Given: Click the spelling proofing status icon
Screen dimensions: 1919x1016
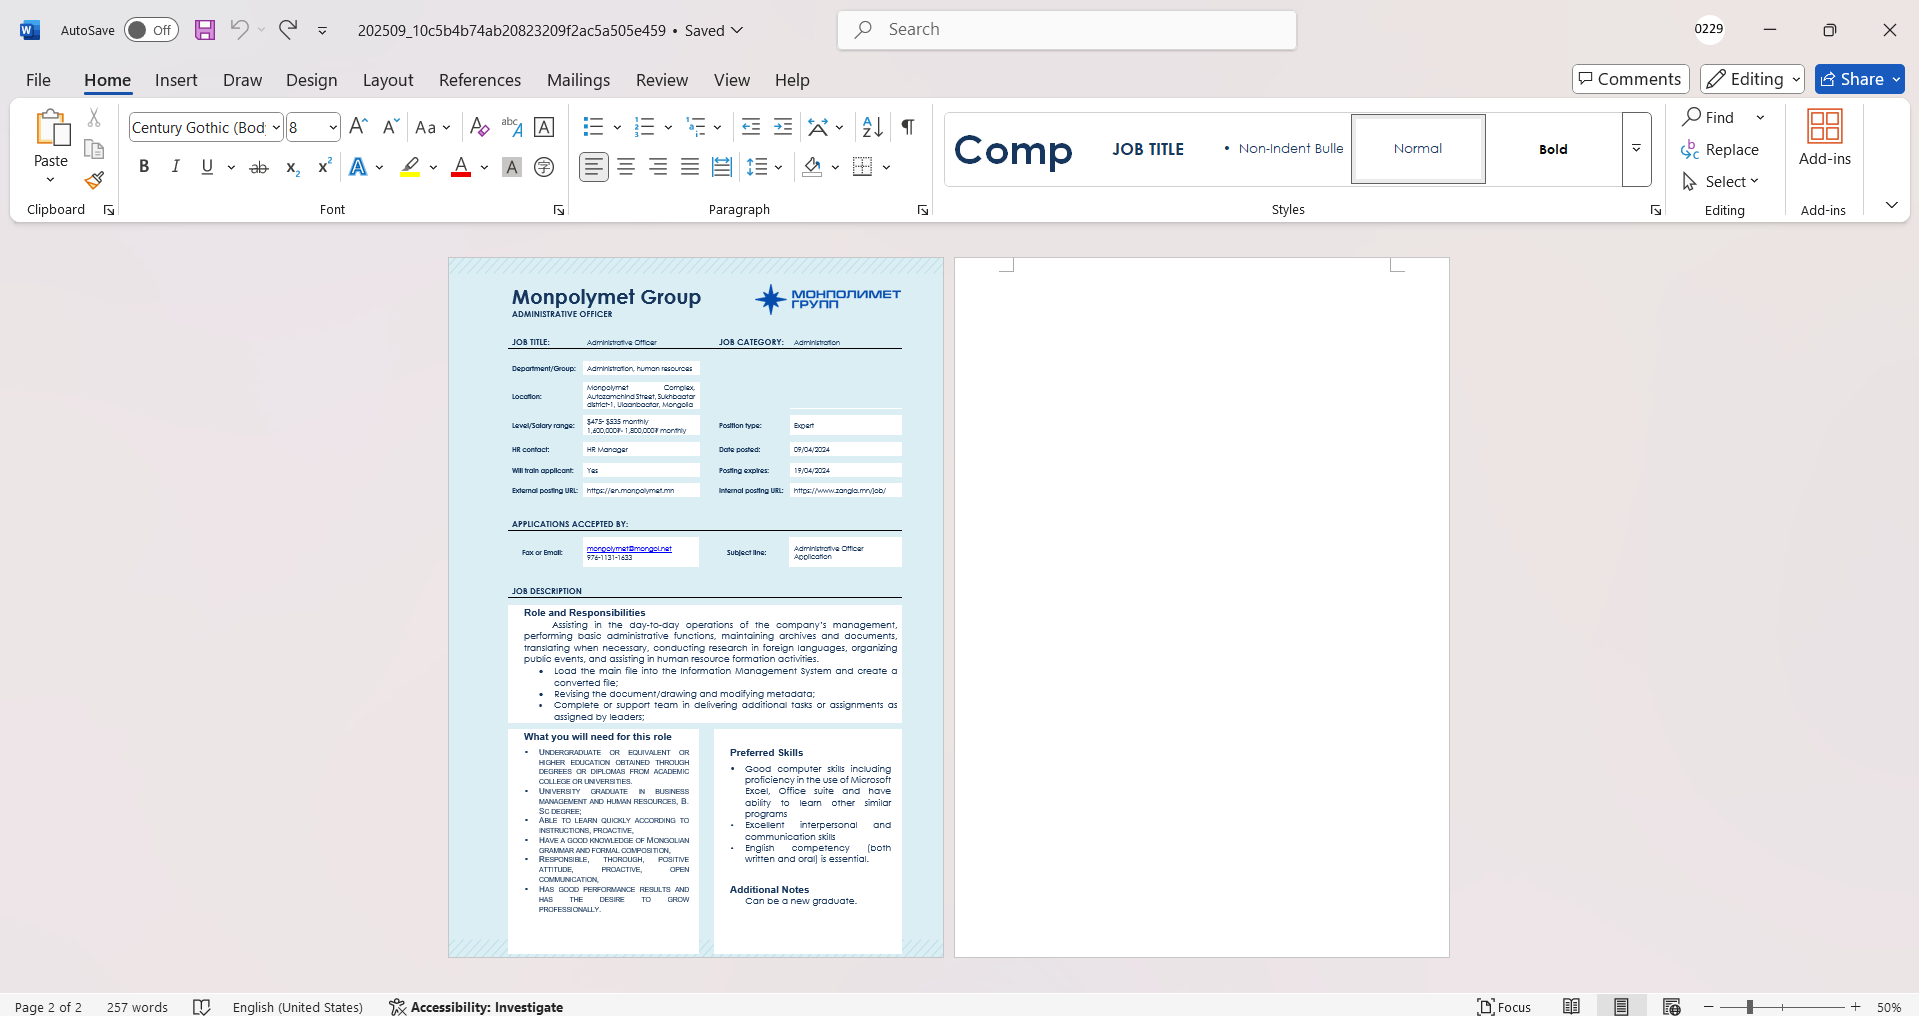Looking at the screenshot, I should (x=201, y=1006).
